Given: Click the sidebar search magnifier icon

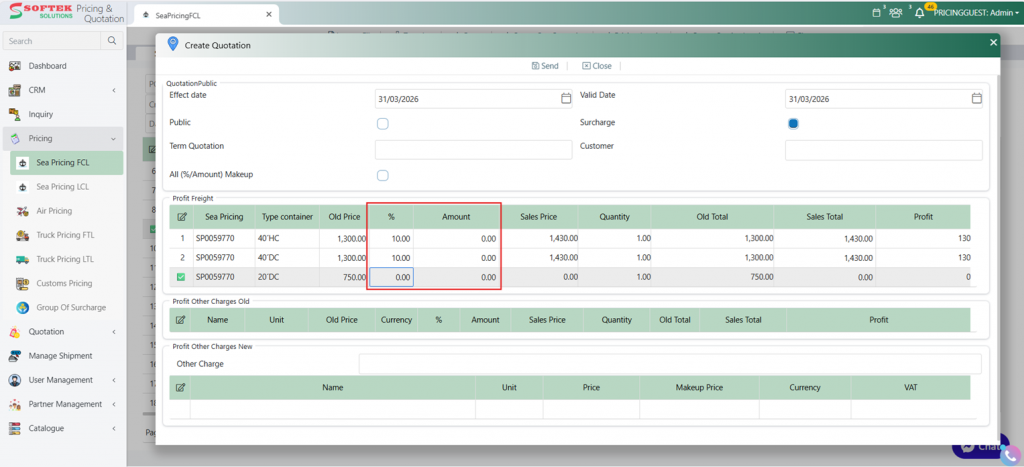Looking at the screenshot, I should point(113,41).
